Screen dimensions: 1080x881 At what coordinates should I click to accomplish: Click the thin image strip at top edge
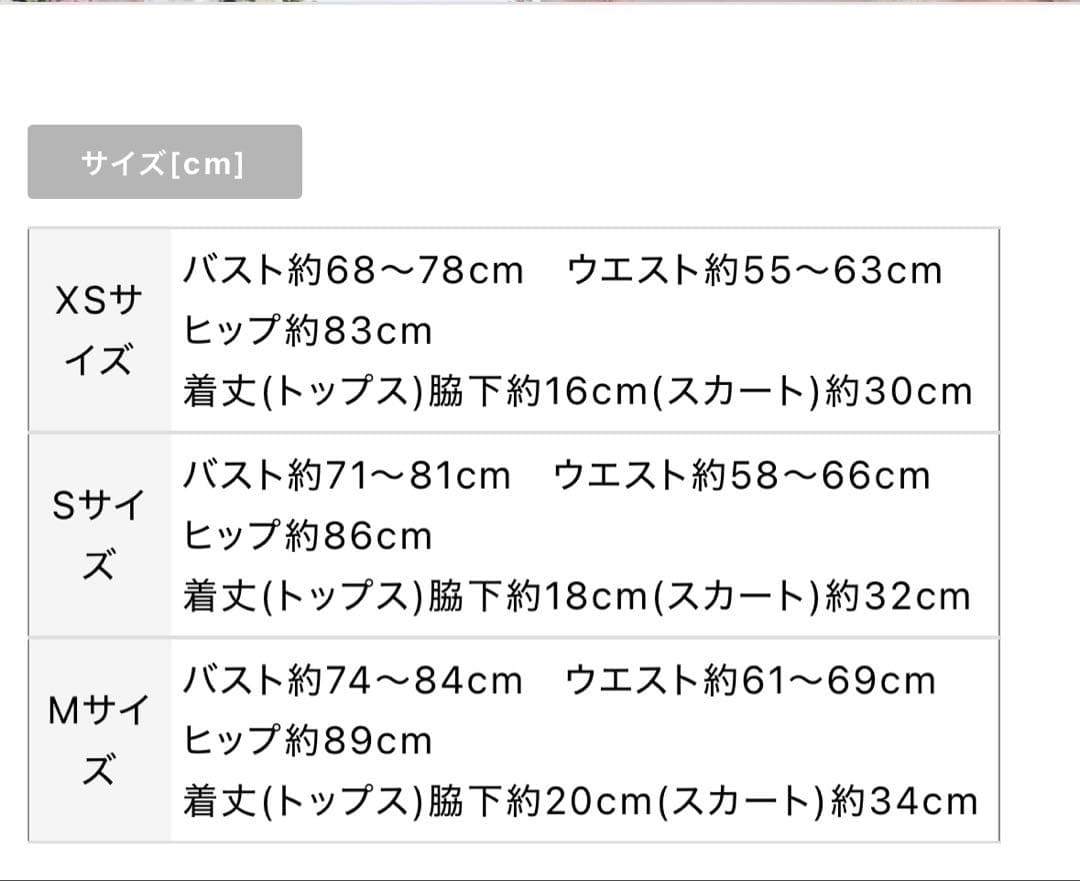(540, 2)
